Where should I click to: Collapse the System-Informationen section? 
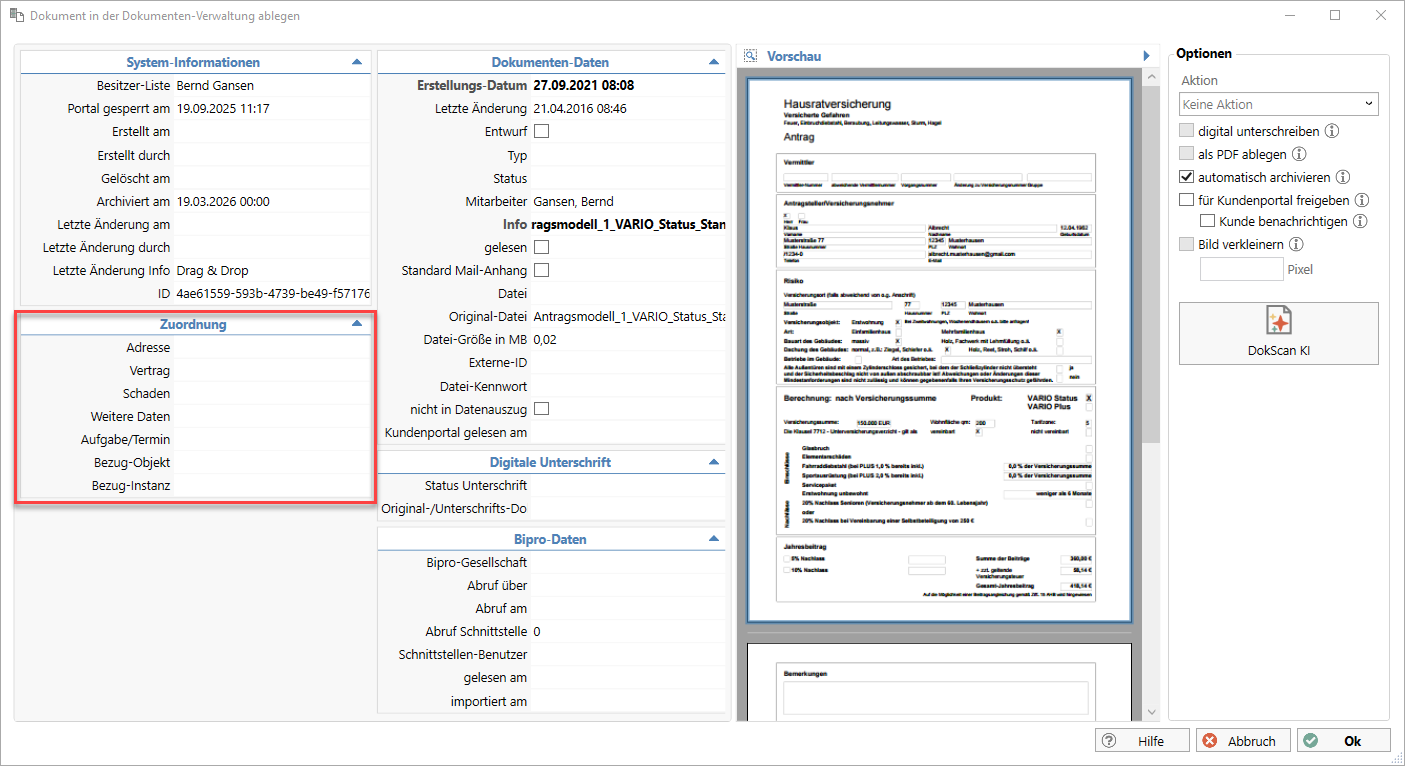tap(357, 62)
